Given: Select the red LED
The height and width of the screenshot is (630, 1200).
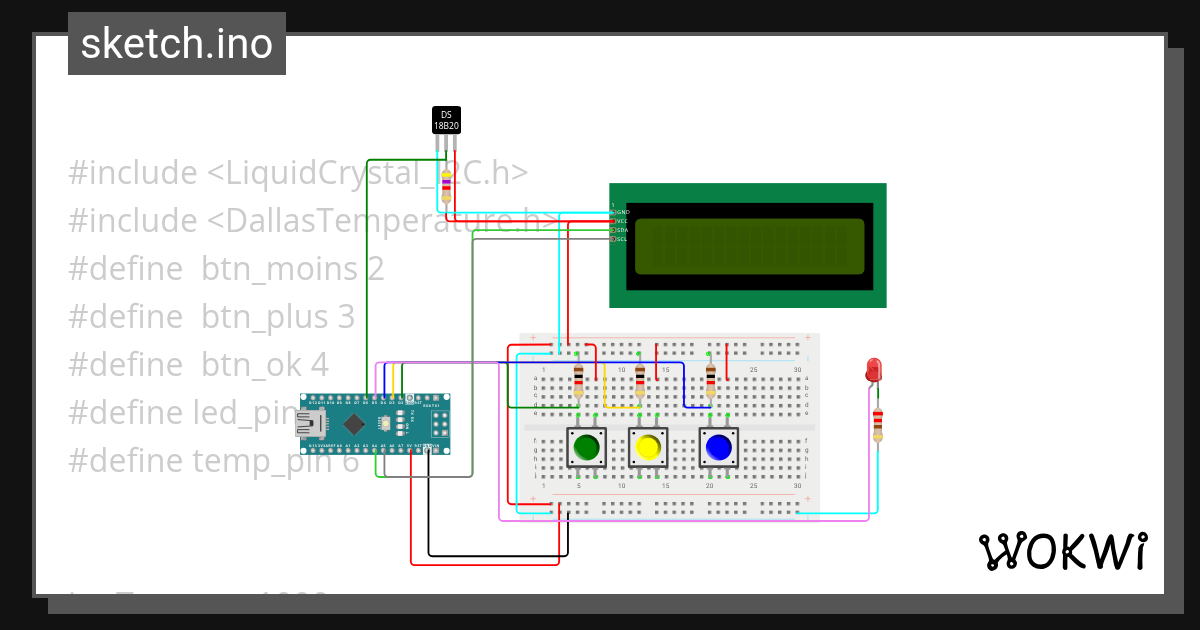Looking at the screenshot, I should point(872,370).
